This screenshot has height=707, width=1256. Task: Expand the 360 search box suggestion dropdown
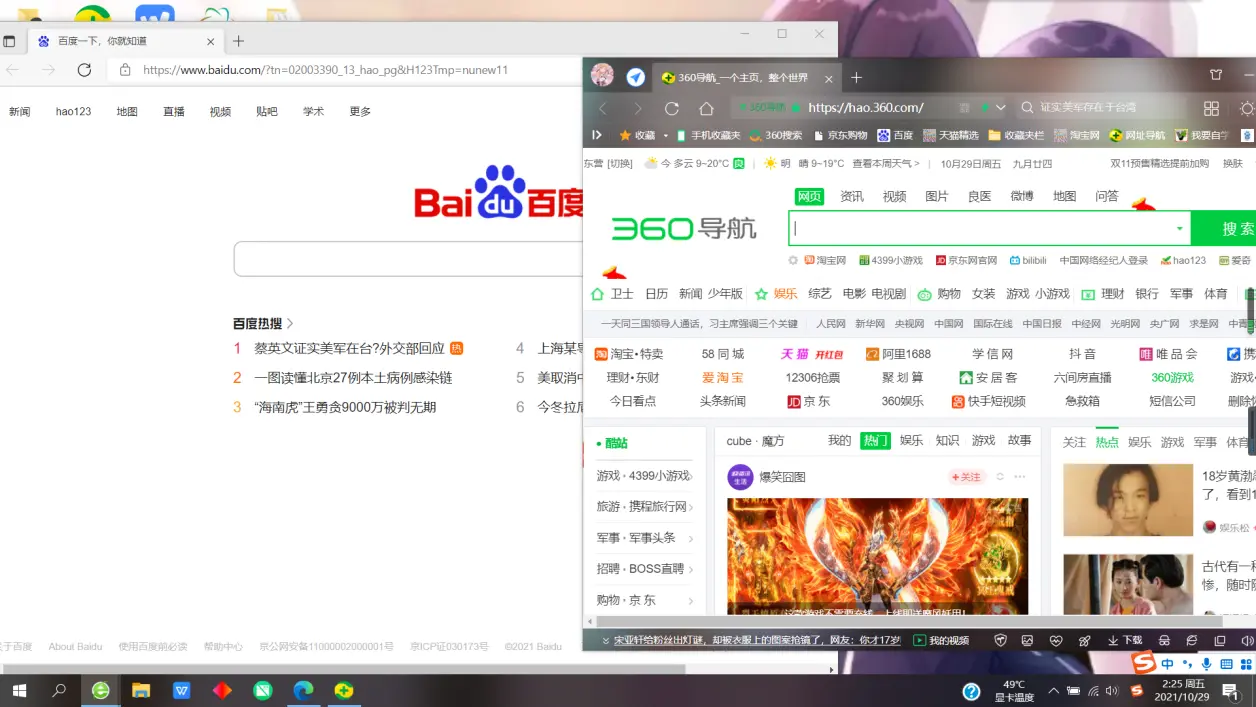1179,228
